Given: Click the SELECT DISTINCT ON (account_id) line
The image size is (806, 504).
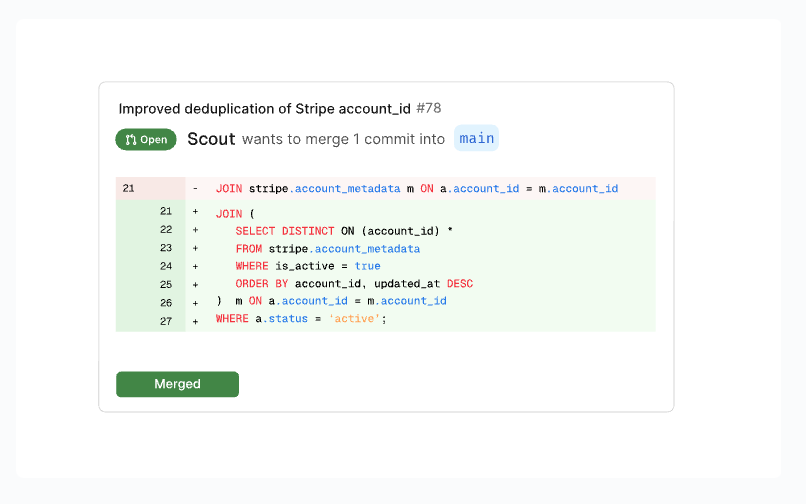Looking at the screenshot, I should click(344, 231).
